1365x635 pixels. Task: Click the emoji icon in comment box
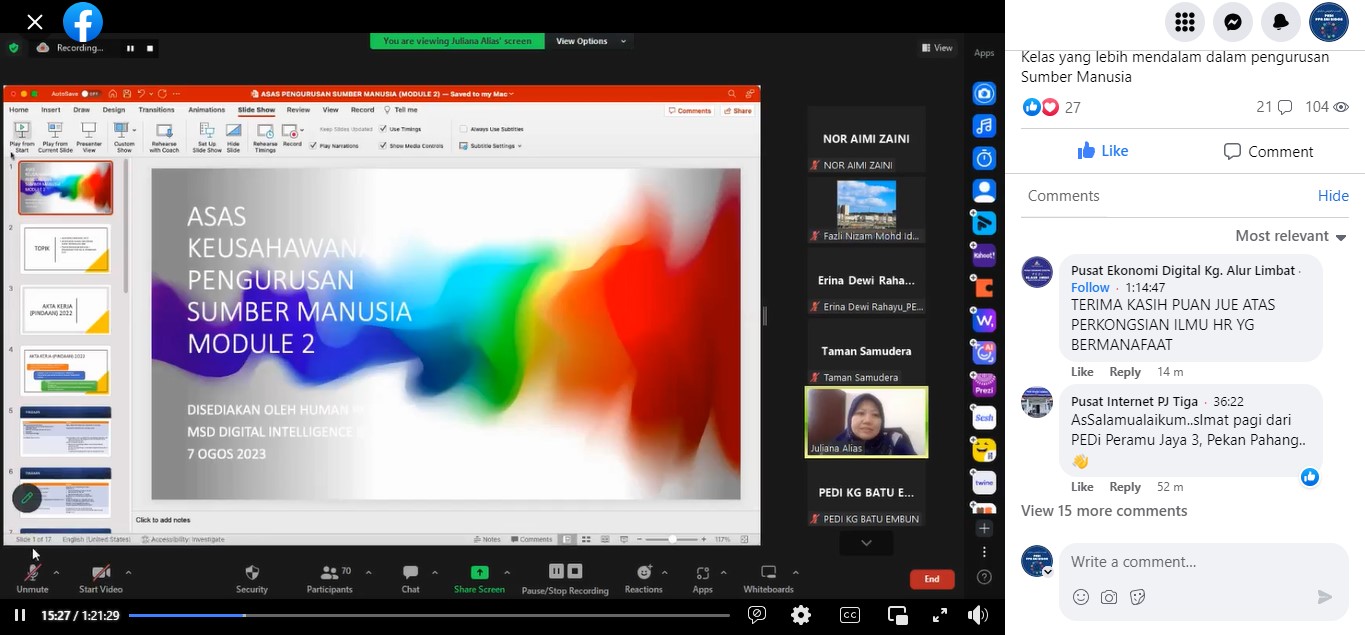click(x=1081, y=597)
